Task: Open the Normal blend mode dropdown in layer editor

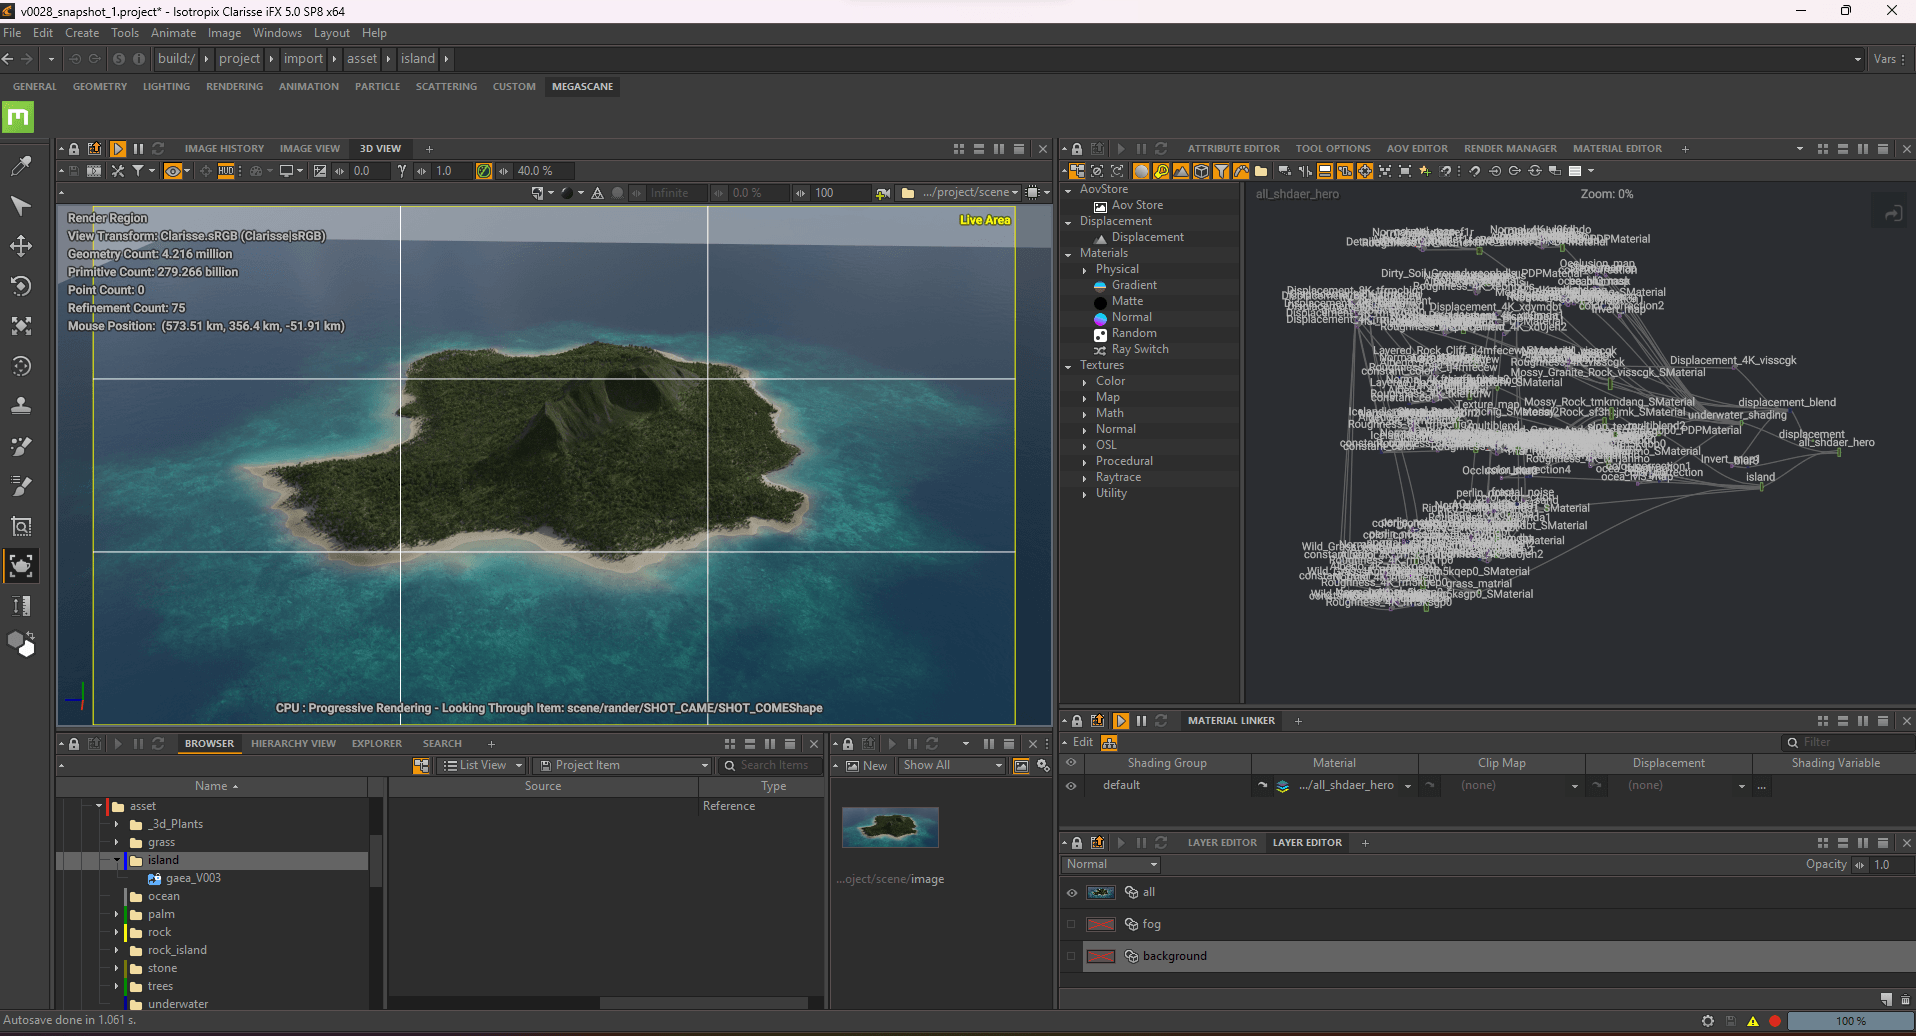Action: point(1111,865)
